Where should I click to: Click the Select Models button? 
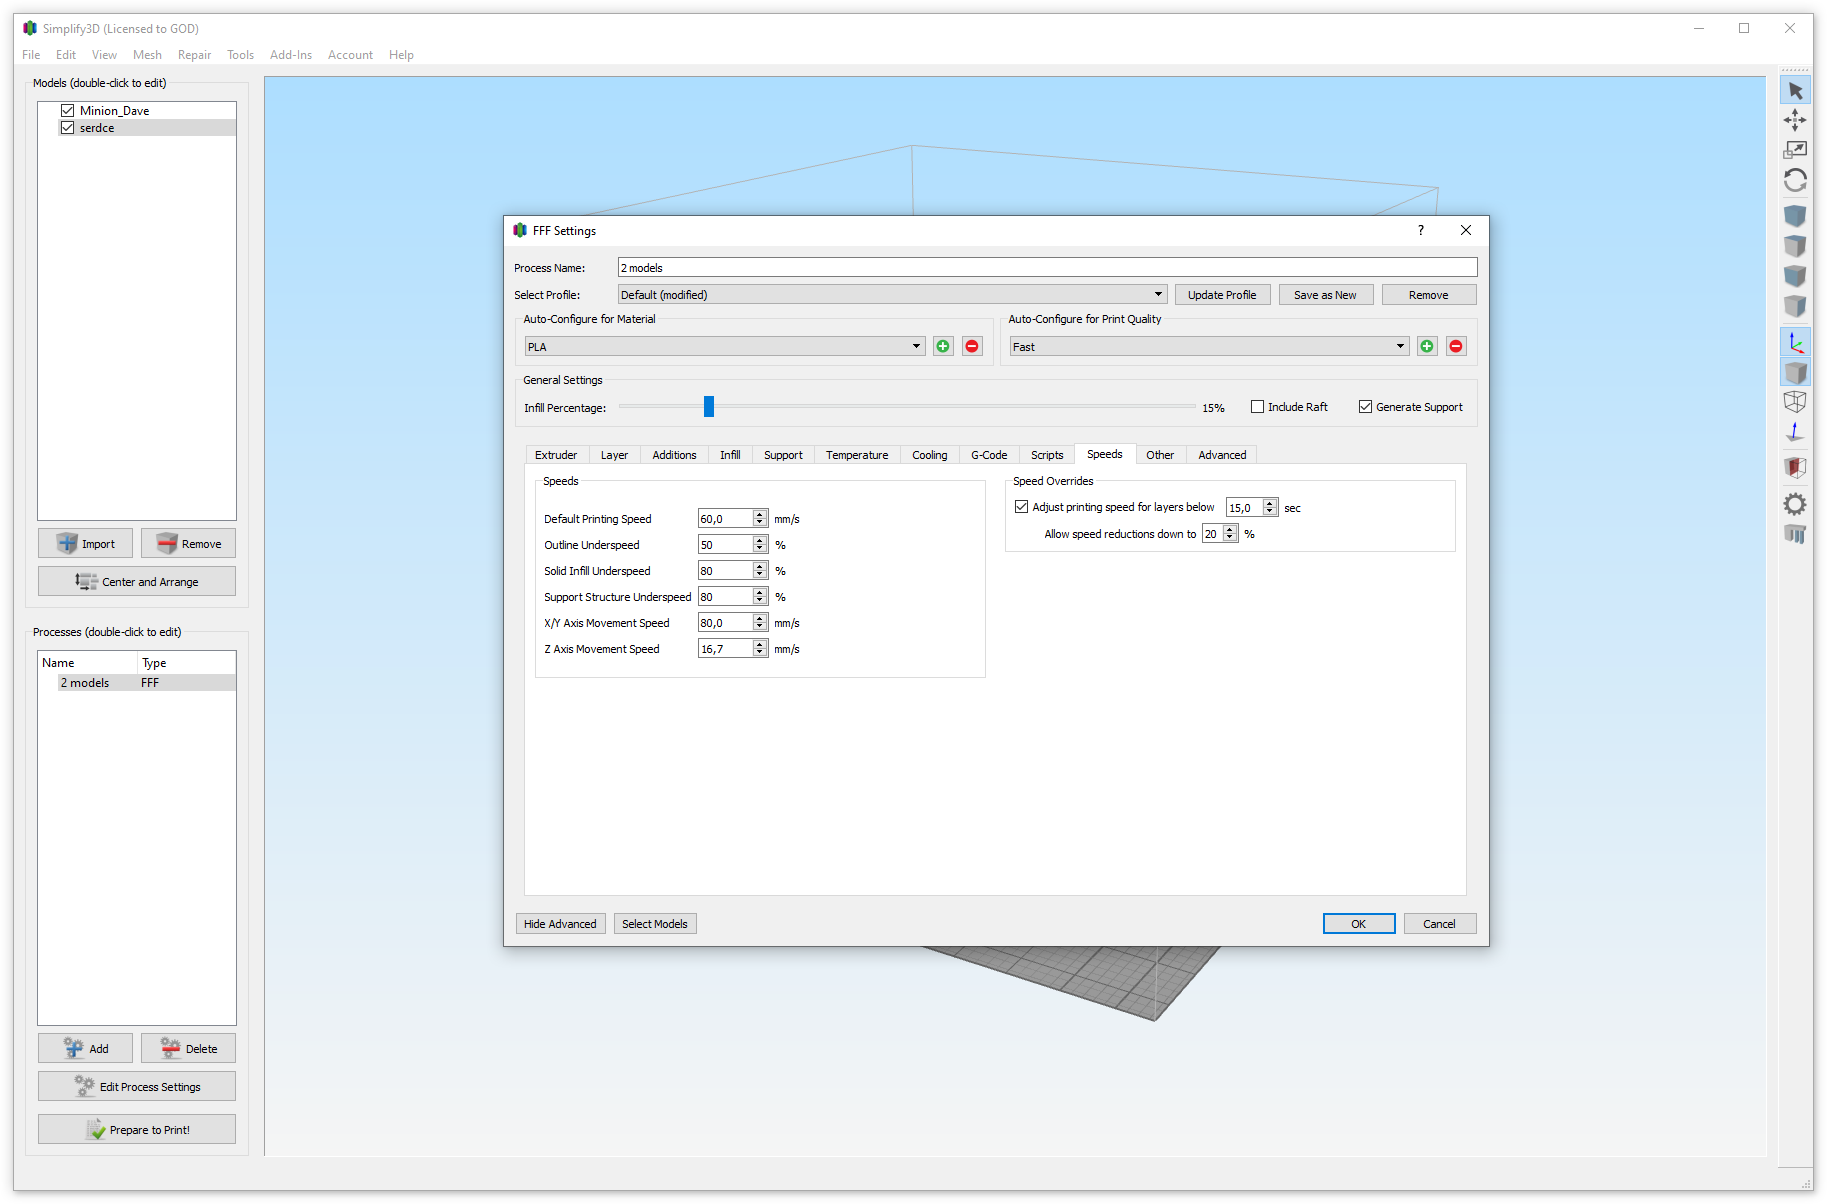click(x=655, y=924)
